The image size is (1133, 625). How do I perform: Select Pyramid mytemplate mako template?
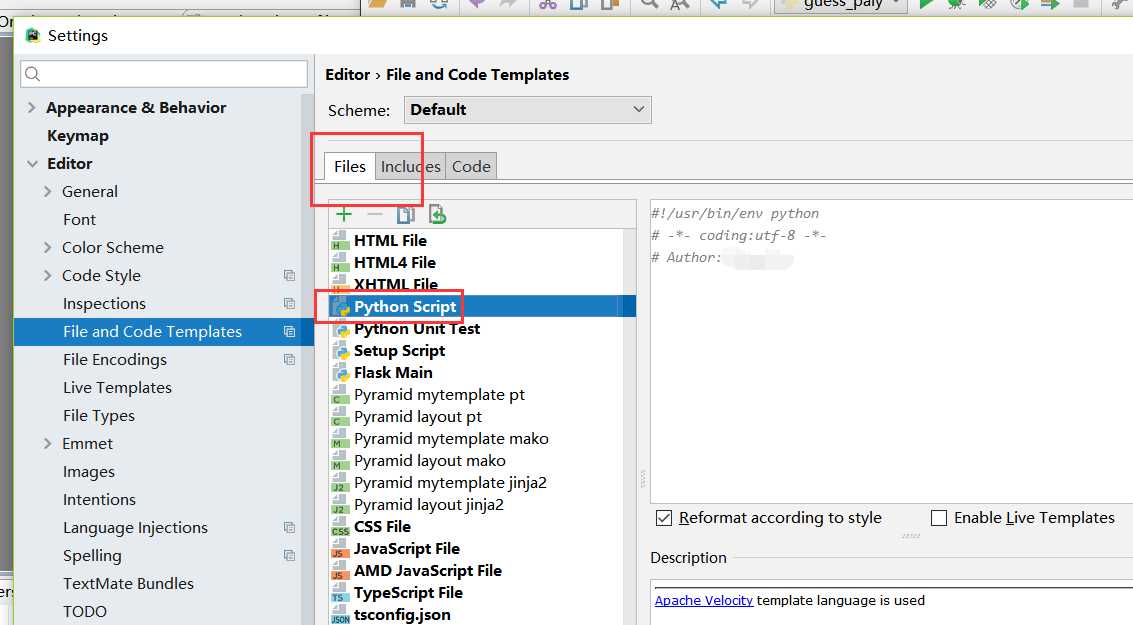(x=451, y=439)
